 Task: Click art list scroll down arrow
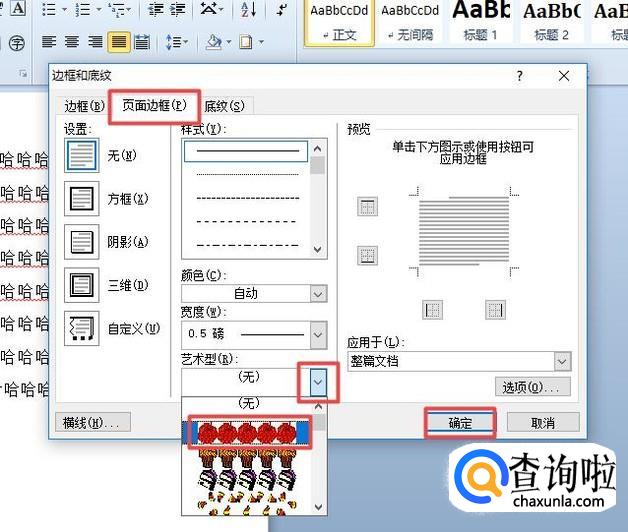[318, 507]
